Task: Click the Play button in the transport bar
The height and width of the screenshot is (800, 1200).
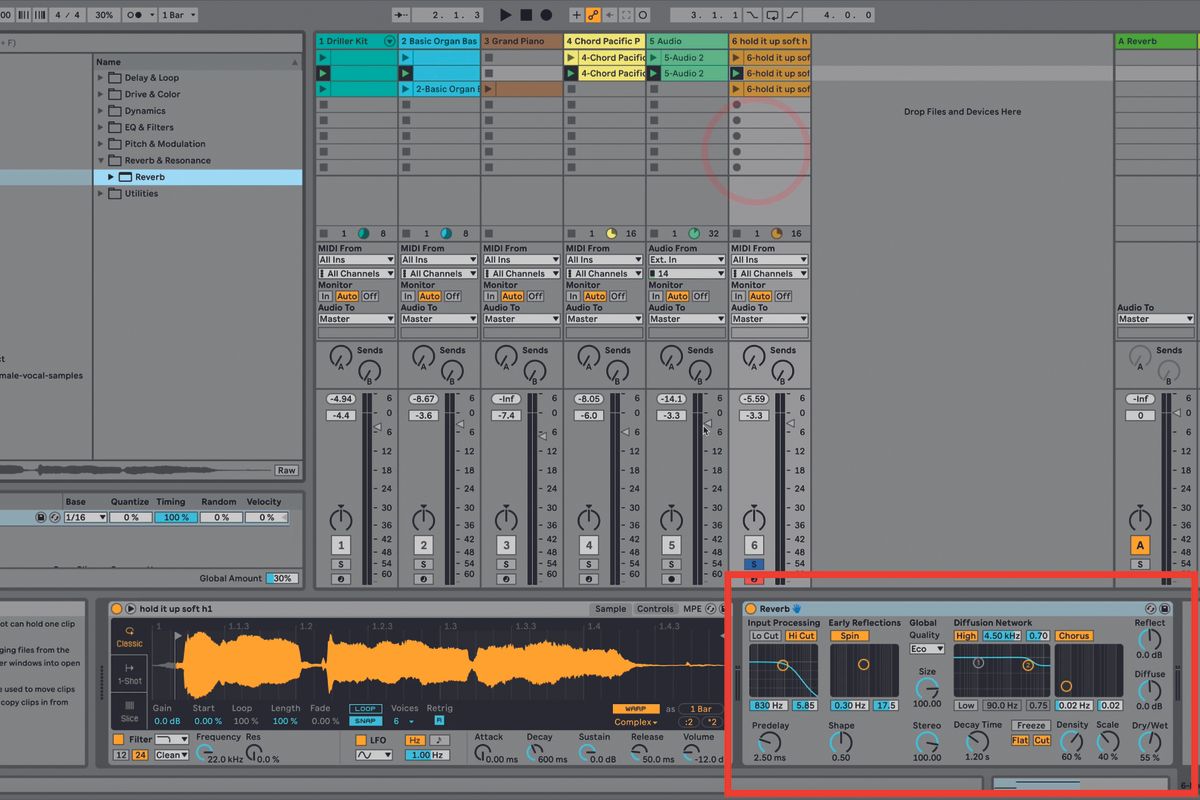Action: pyautogui.click(x=504, y=14)
